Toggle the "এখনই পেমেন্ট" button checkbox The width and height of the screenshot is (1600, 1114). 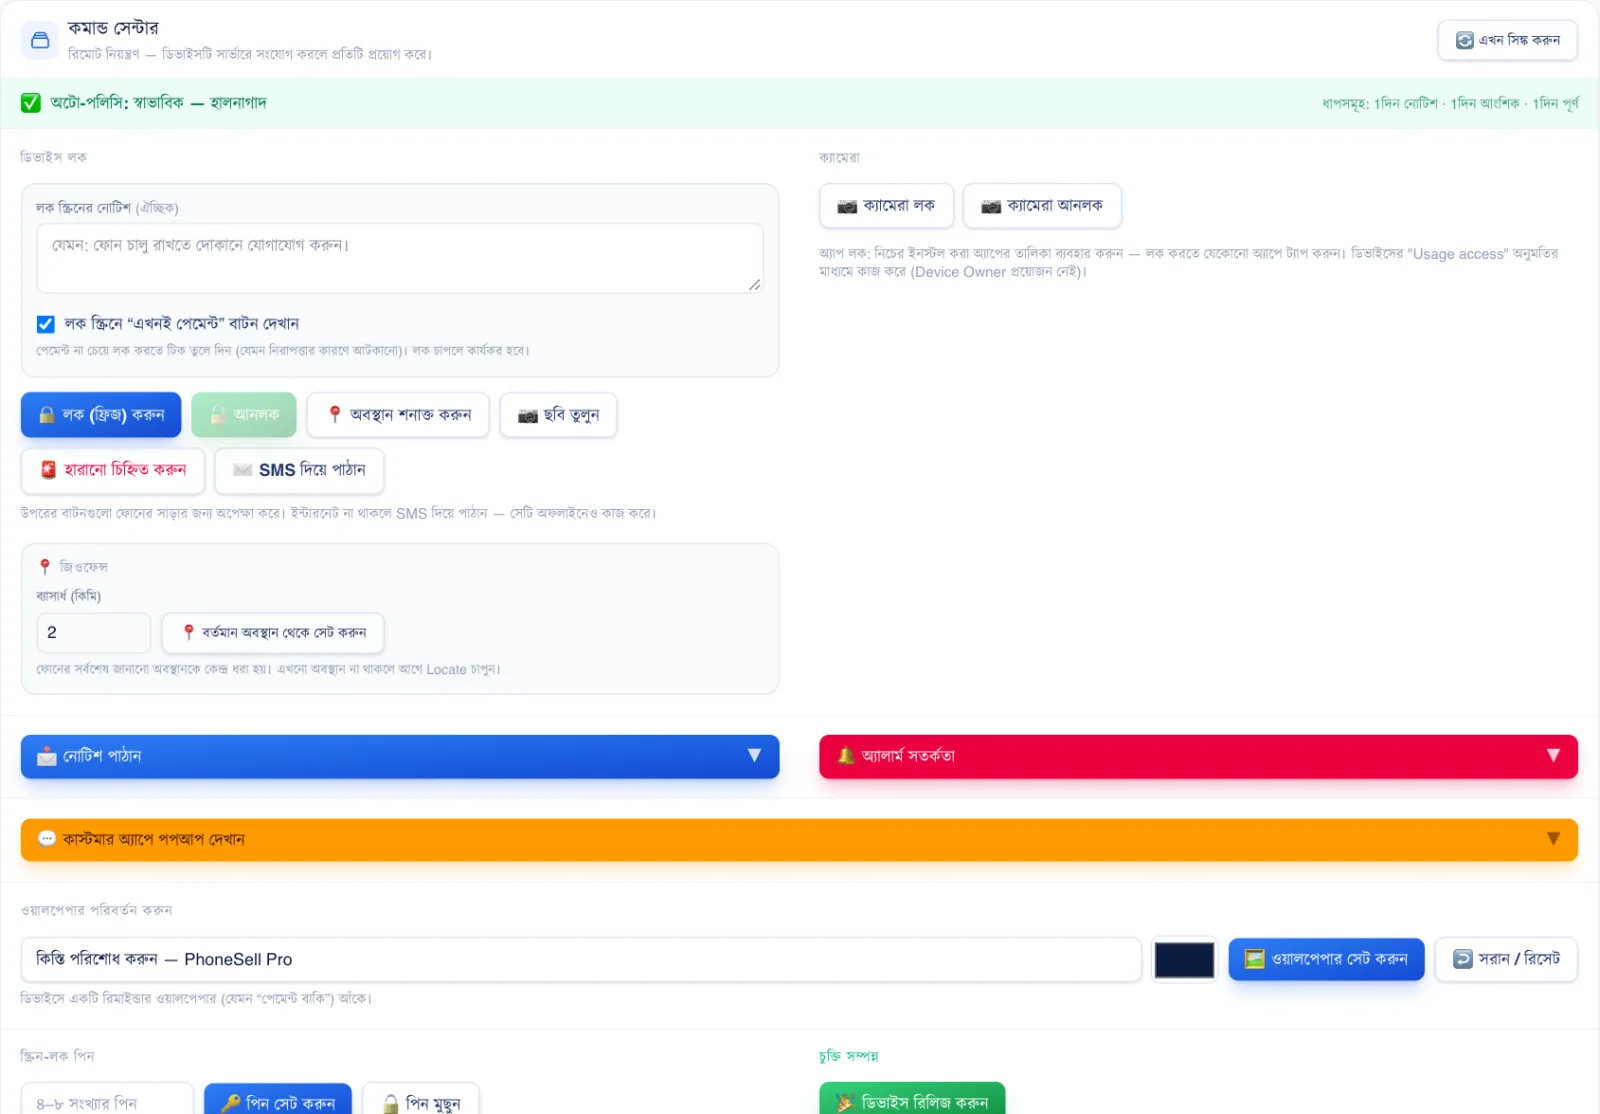coord(46,324)
